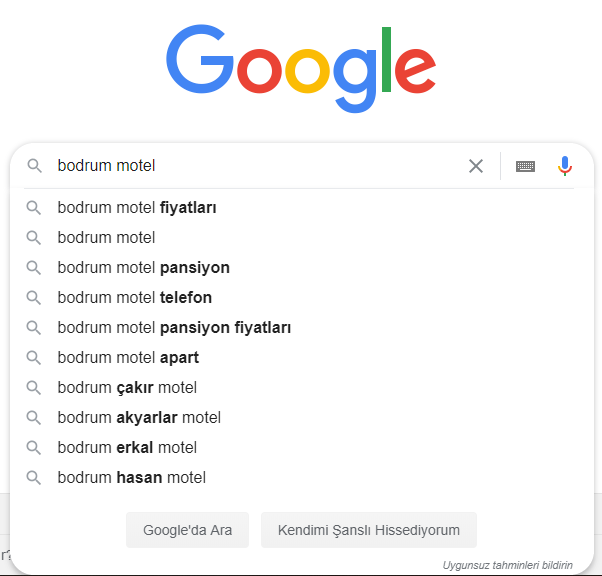
Task: Select the suggestion 'bodrum erkal motel'
Action: [x=301, y=447]
